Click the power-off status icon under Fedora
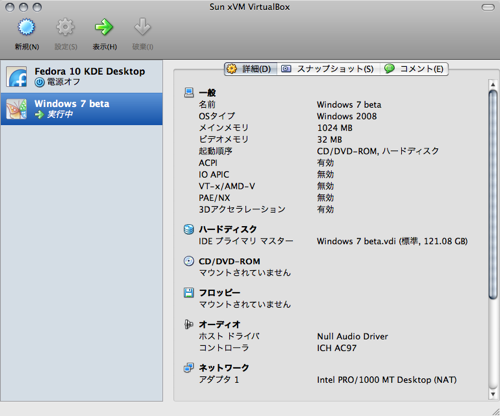Screen dimensions: 500x416 coord(40,82)
